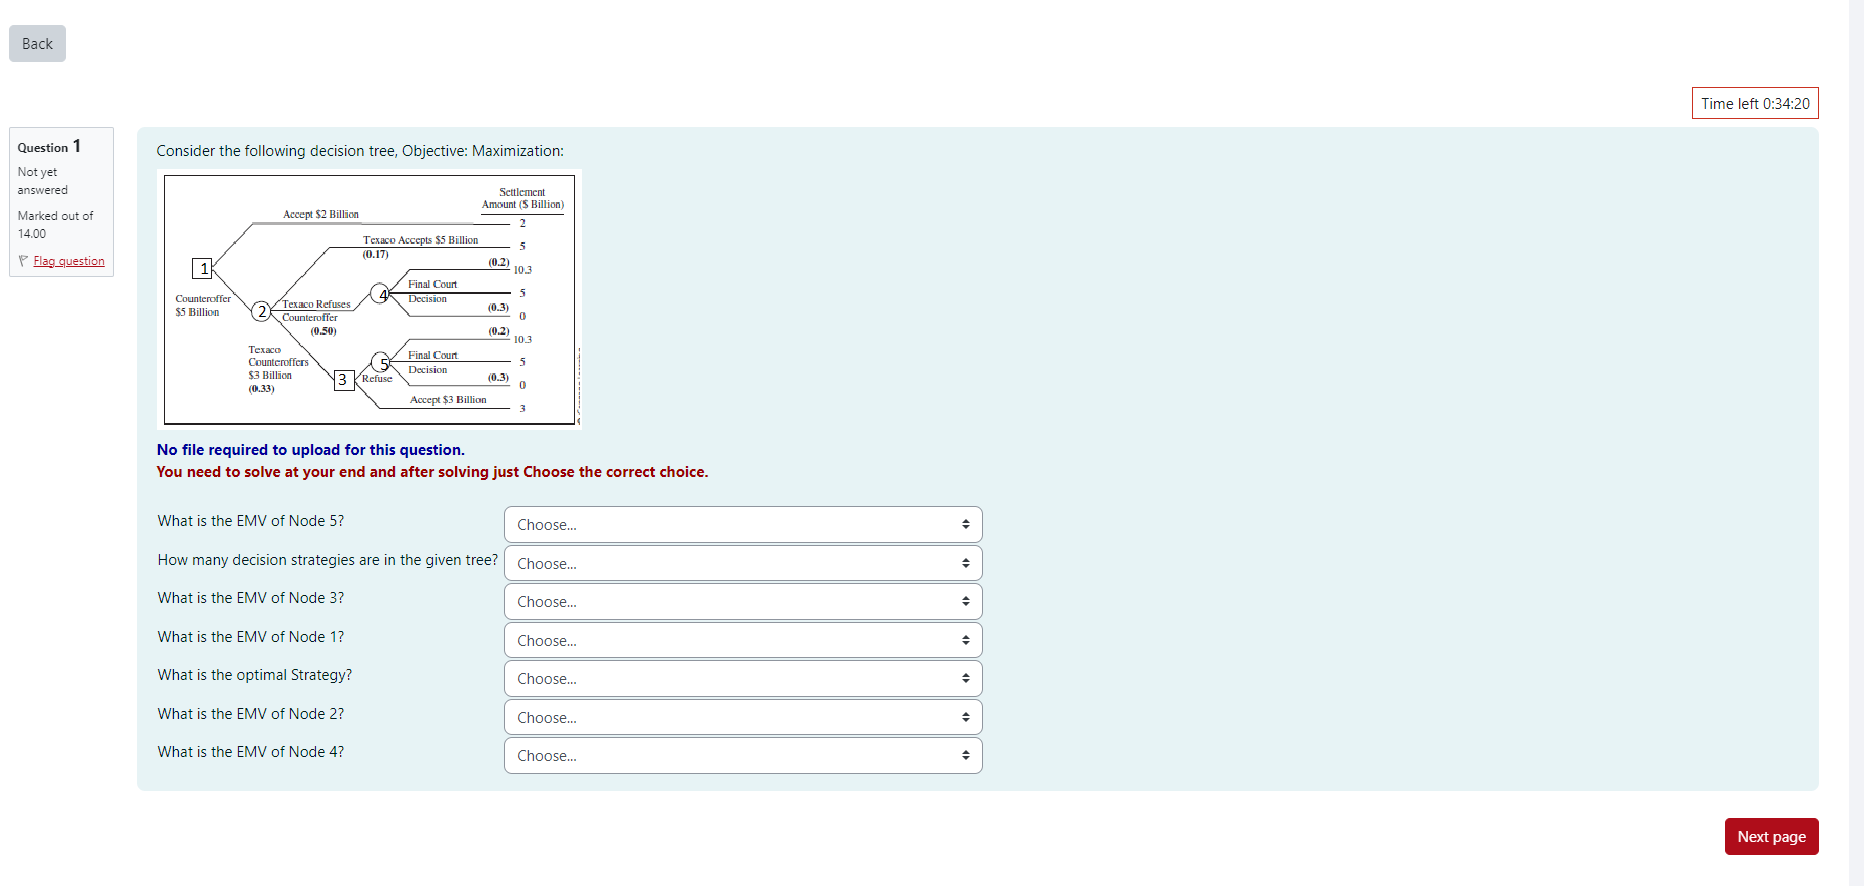Open the decision strategies count dropdown
The height and width of the screenshot is (886, 1864).
point(743,564)
